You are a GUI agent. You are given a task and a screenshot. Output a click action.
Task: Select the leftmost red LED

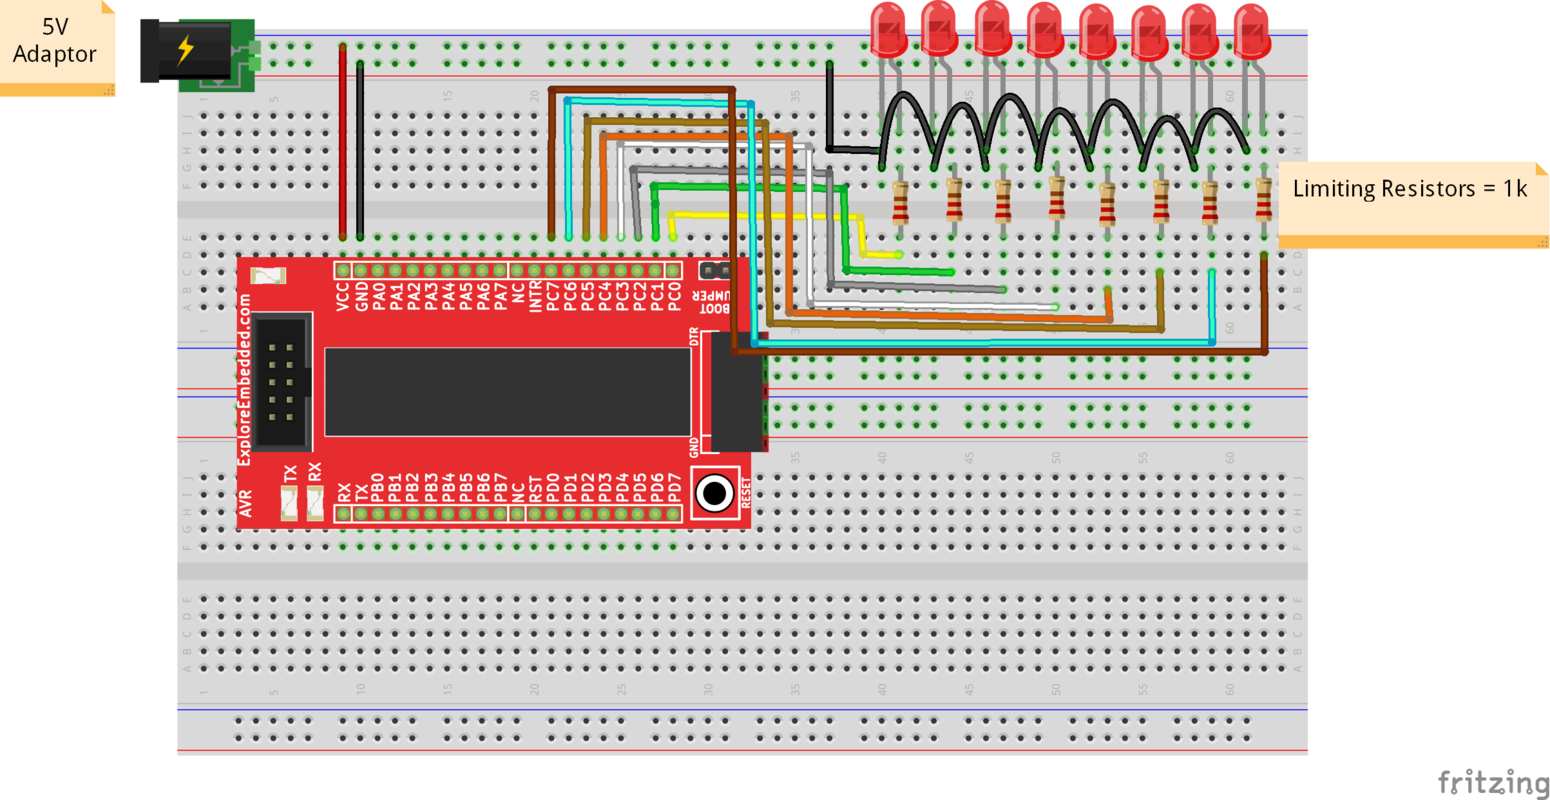point(888,30)
